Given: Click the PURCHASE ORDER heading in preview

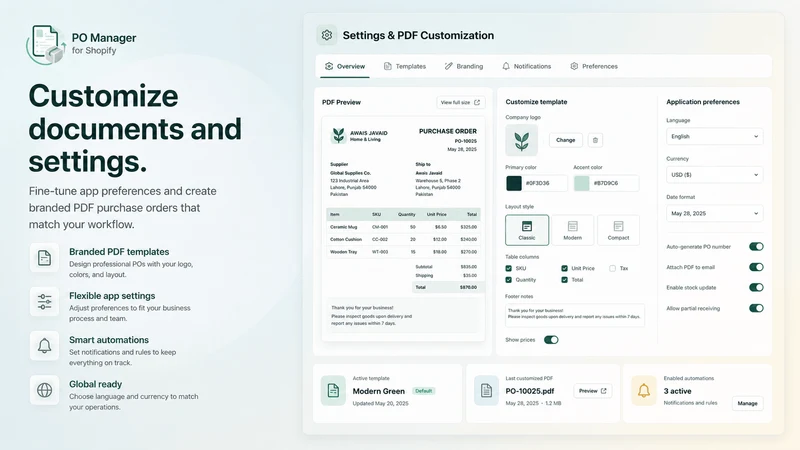Looking at the screenshot, I should click(448, 131).
